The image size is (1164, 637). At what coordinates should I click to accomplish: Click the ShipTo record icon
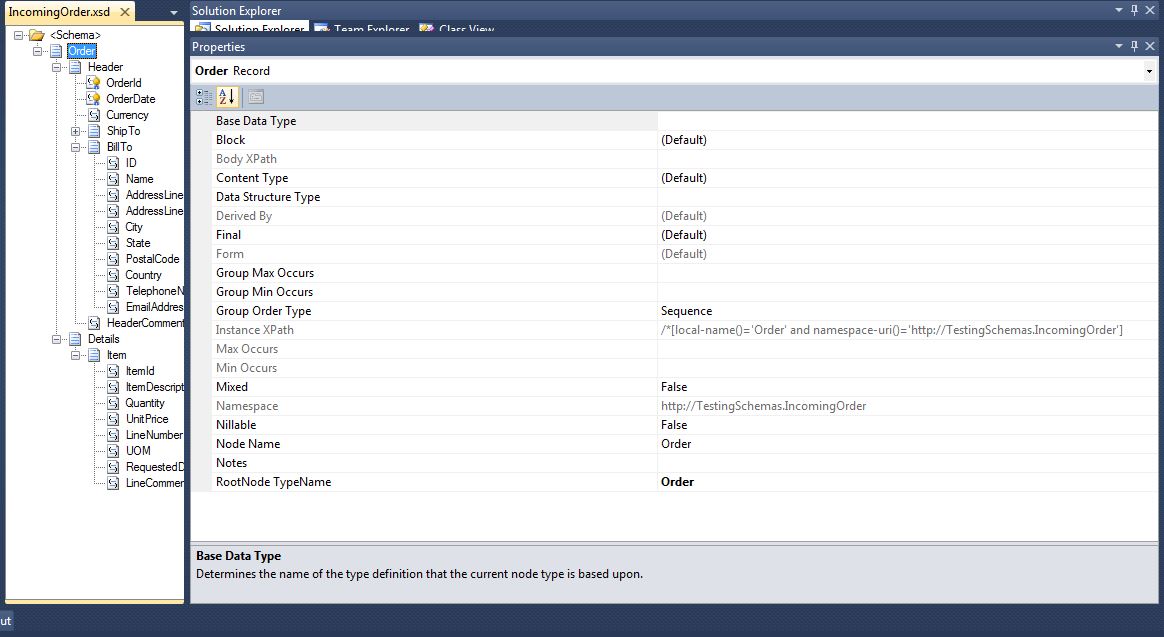point(94,131)
